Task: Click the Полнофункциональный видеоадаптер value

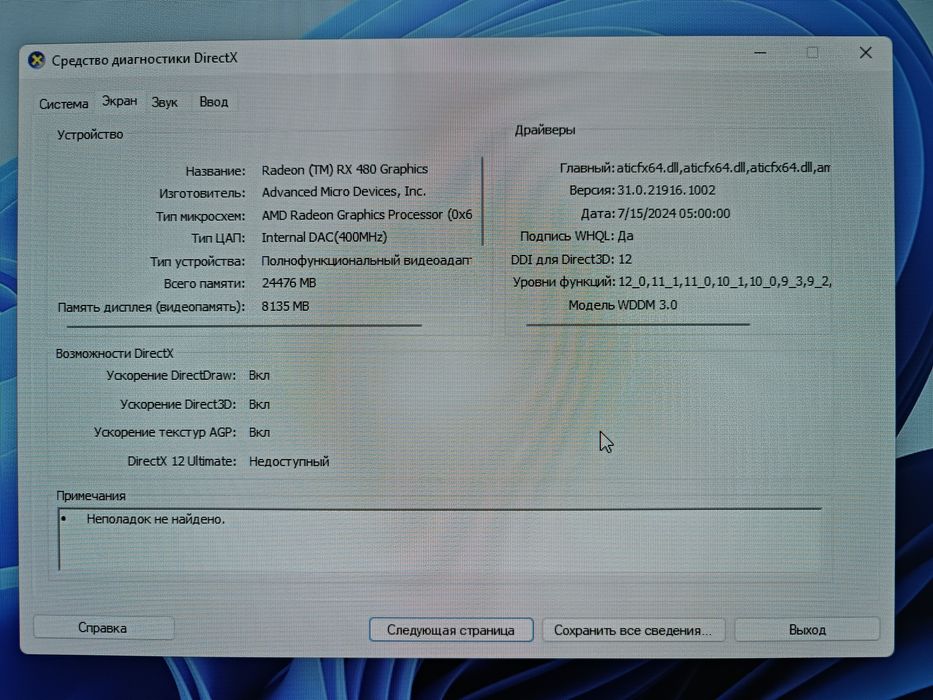Action: (367, 261)
